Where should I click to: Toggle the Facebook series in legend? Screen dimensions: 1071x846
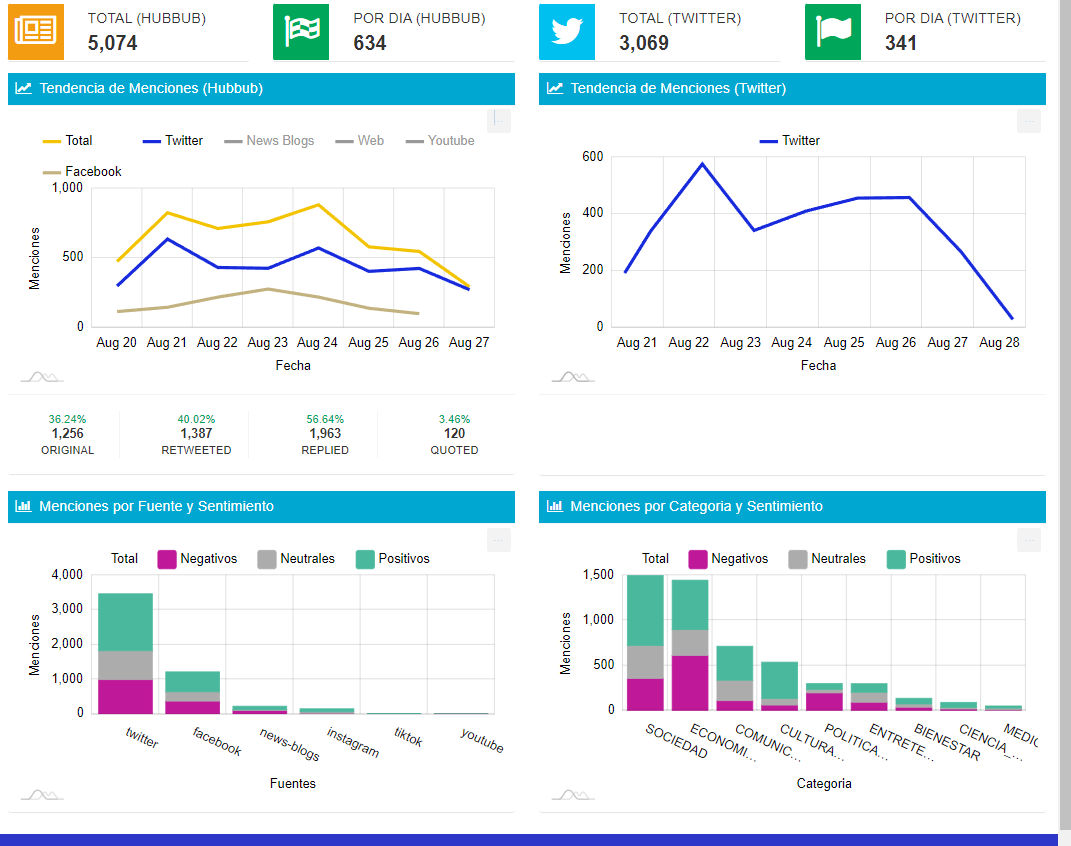(82, 171)
